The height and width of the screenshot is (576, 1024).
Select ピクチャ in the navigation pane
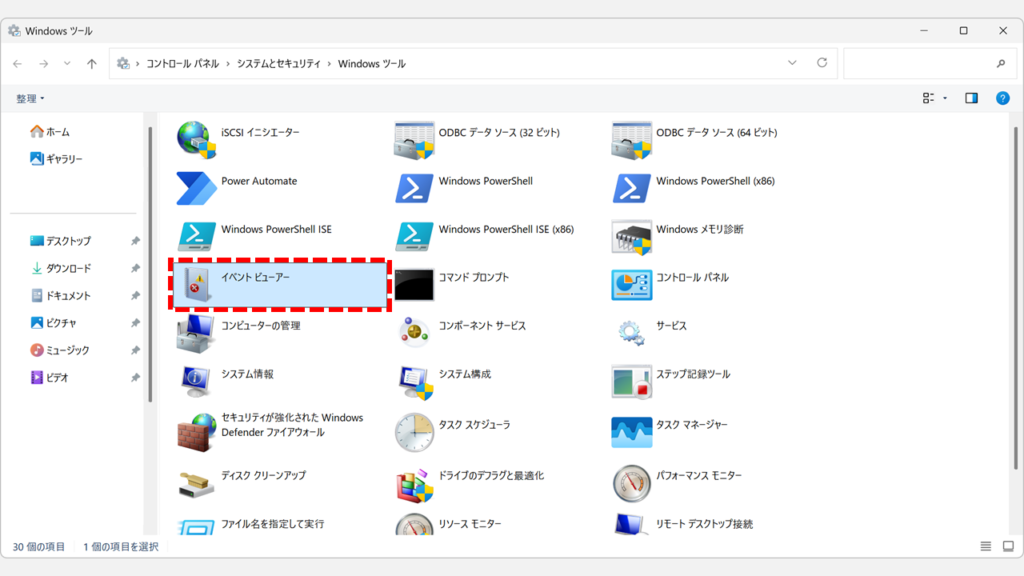(x=61, y=323)
